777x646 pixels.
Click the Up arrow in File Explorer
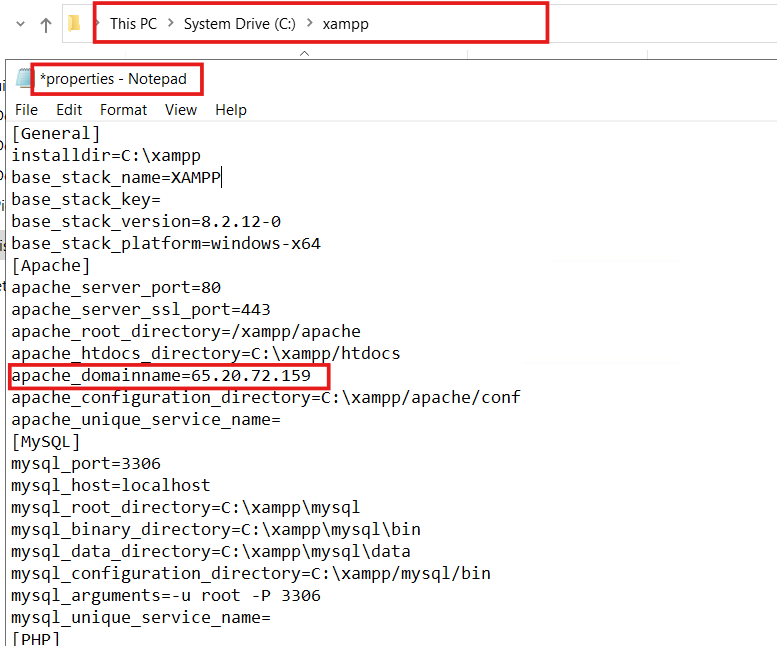point(46,25)
